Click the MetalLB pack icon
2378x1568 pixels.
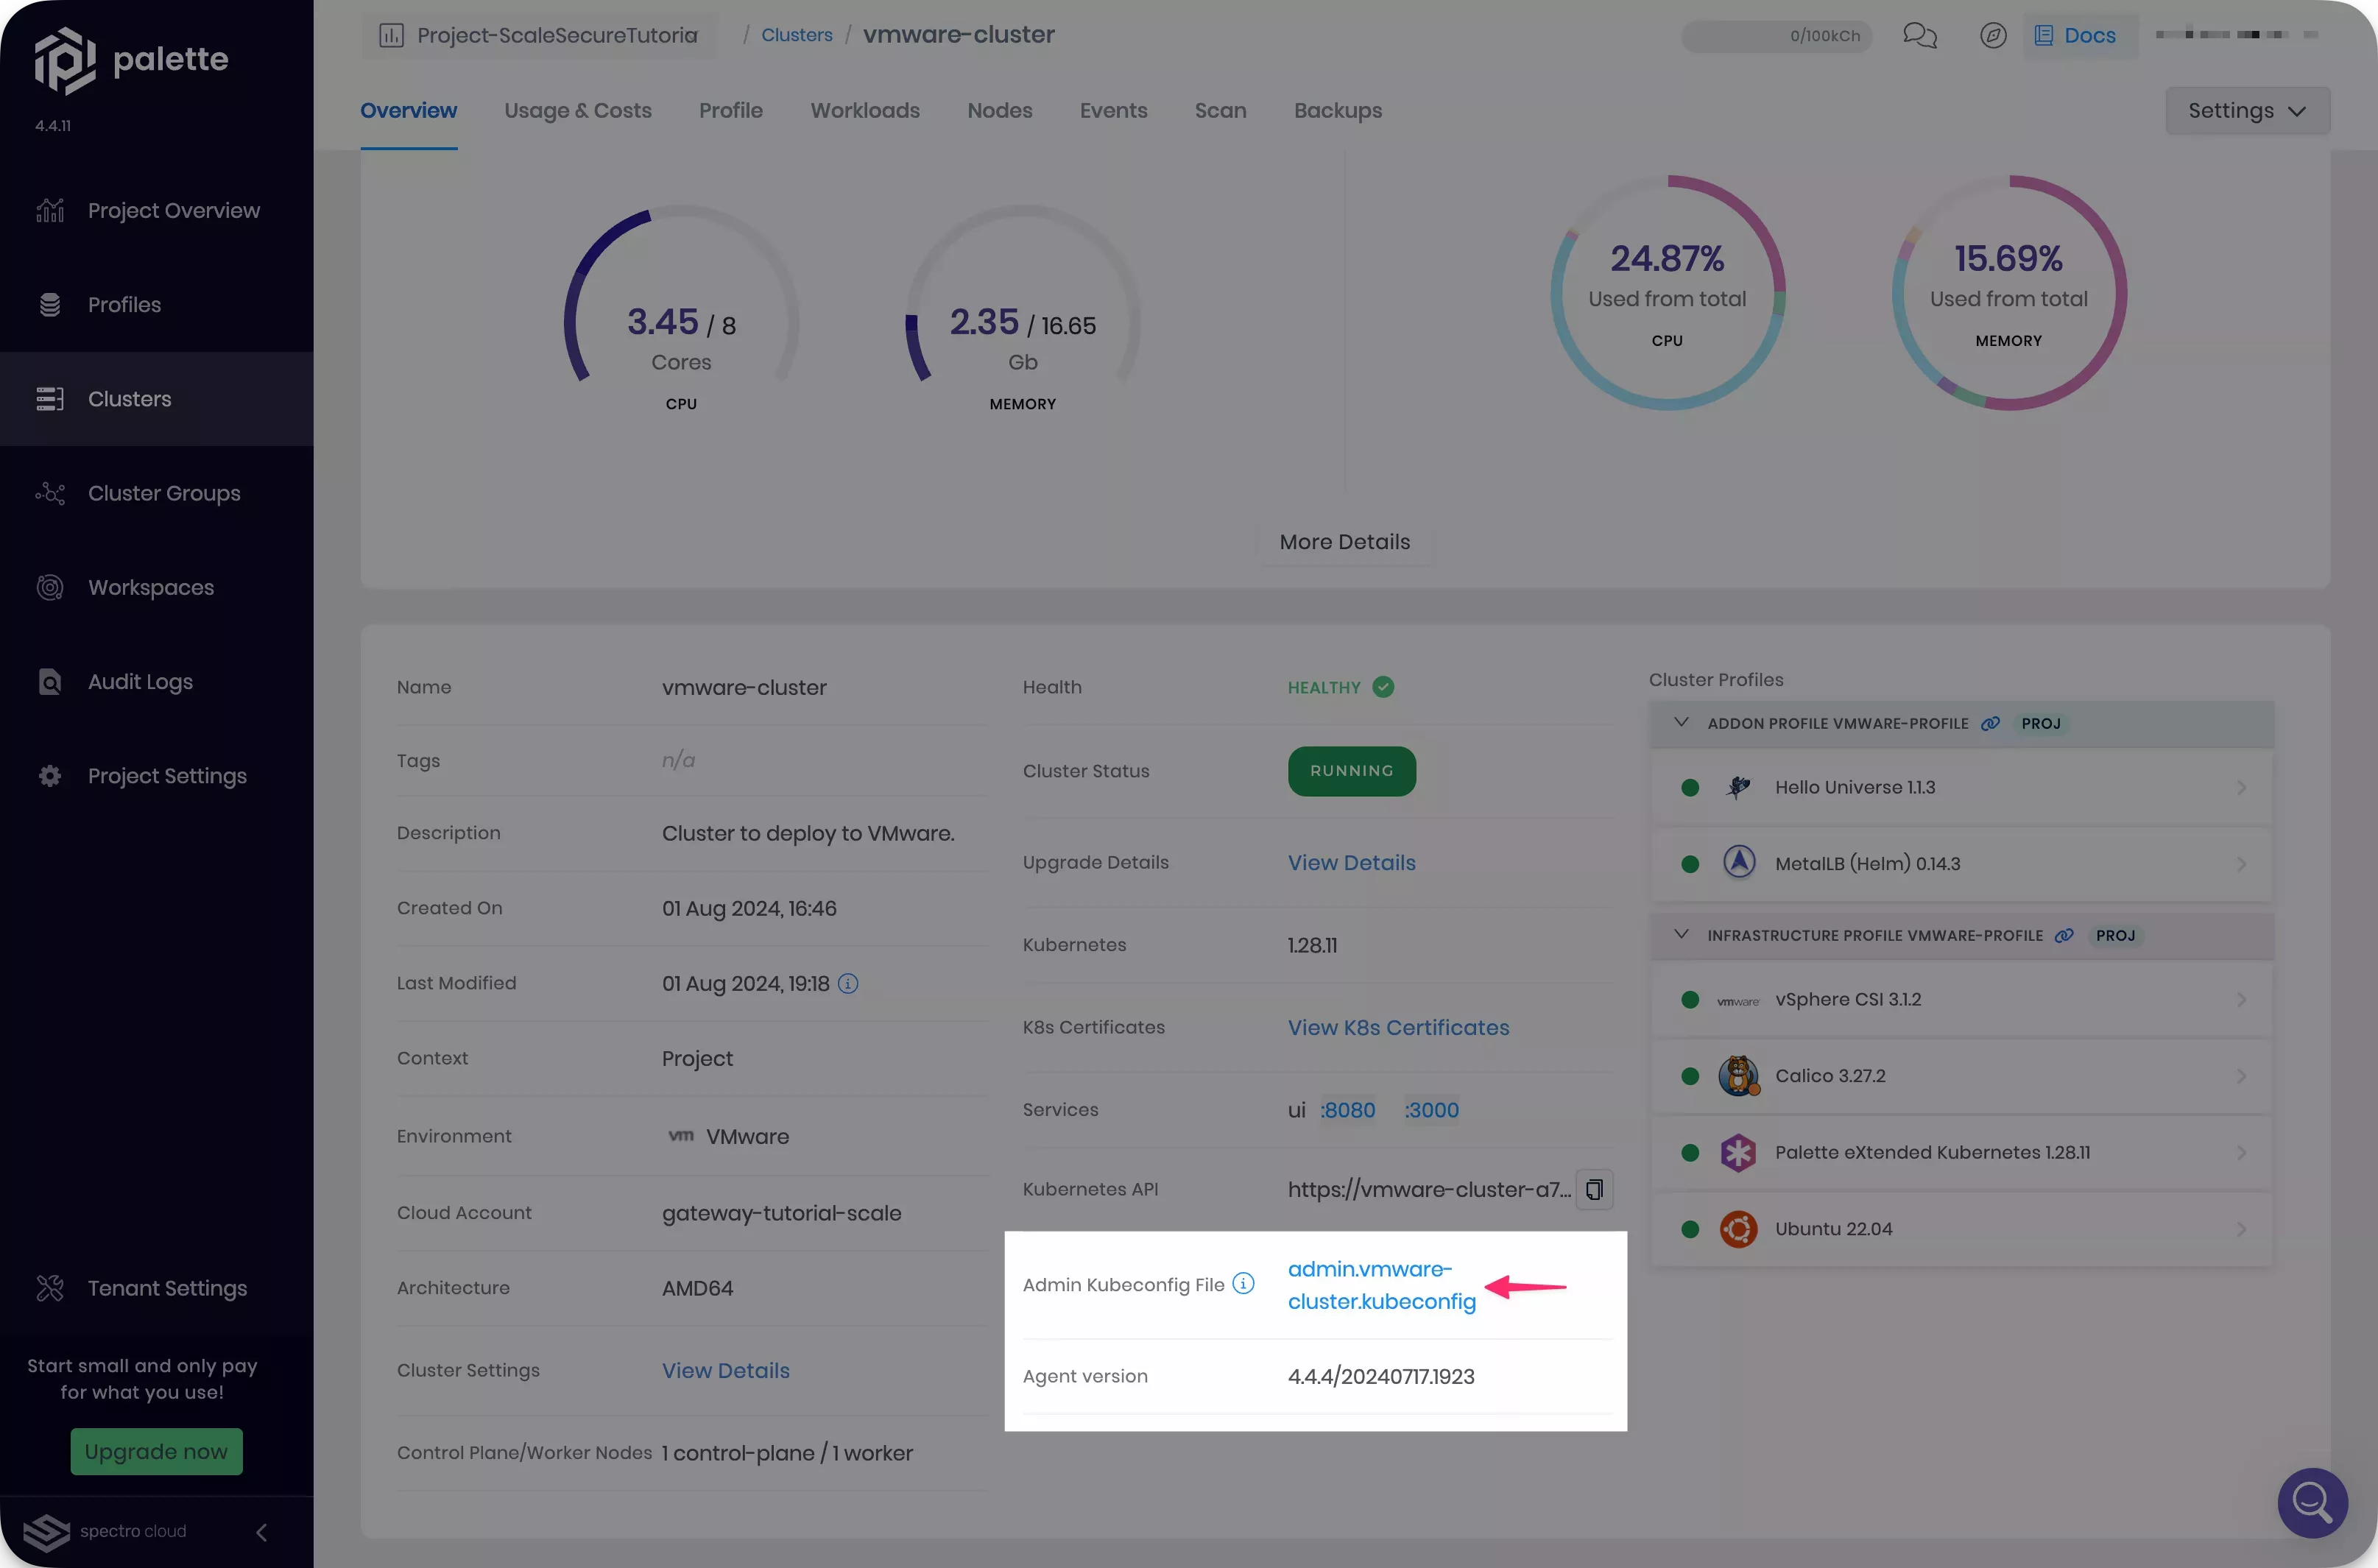pyautogui.click(x=1738, y=862)
